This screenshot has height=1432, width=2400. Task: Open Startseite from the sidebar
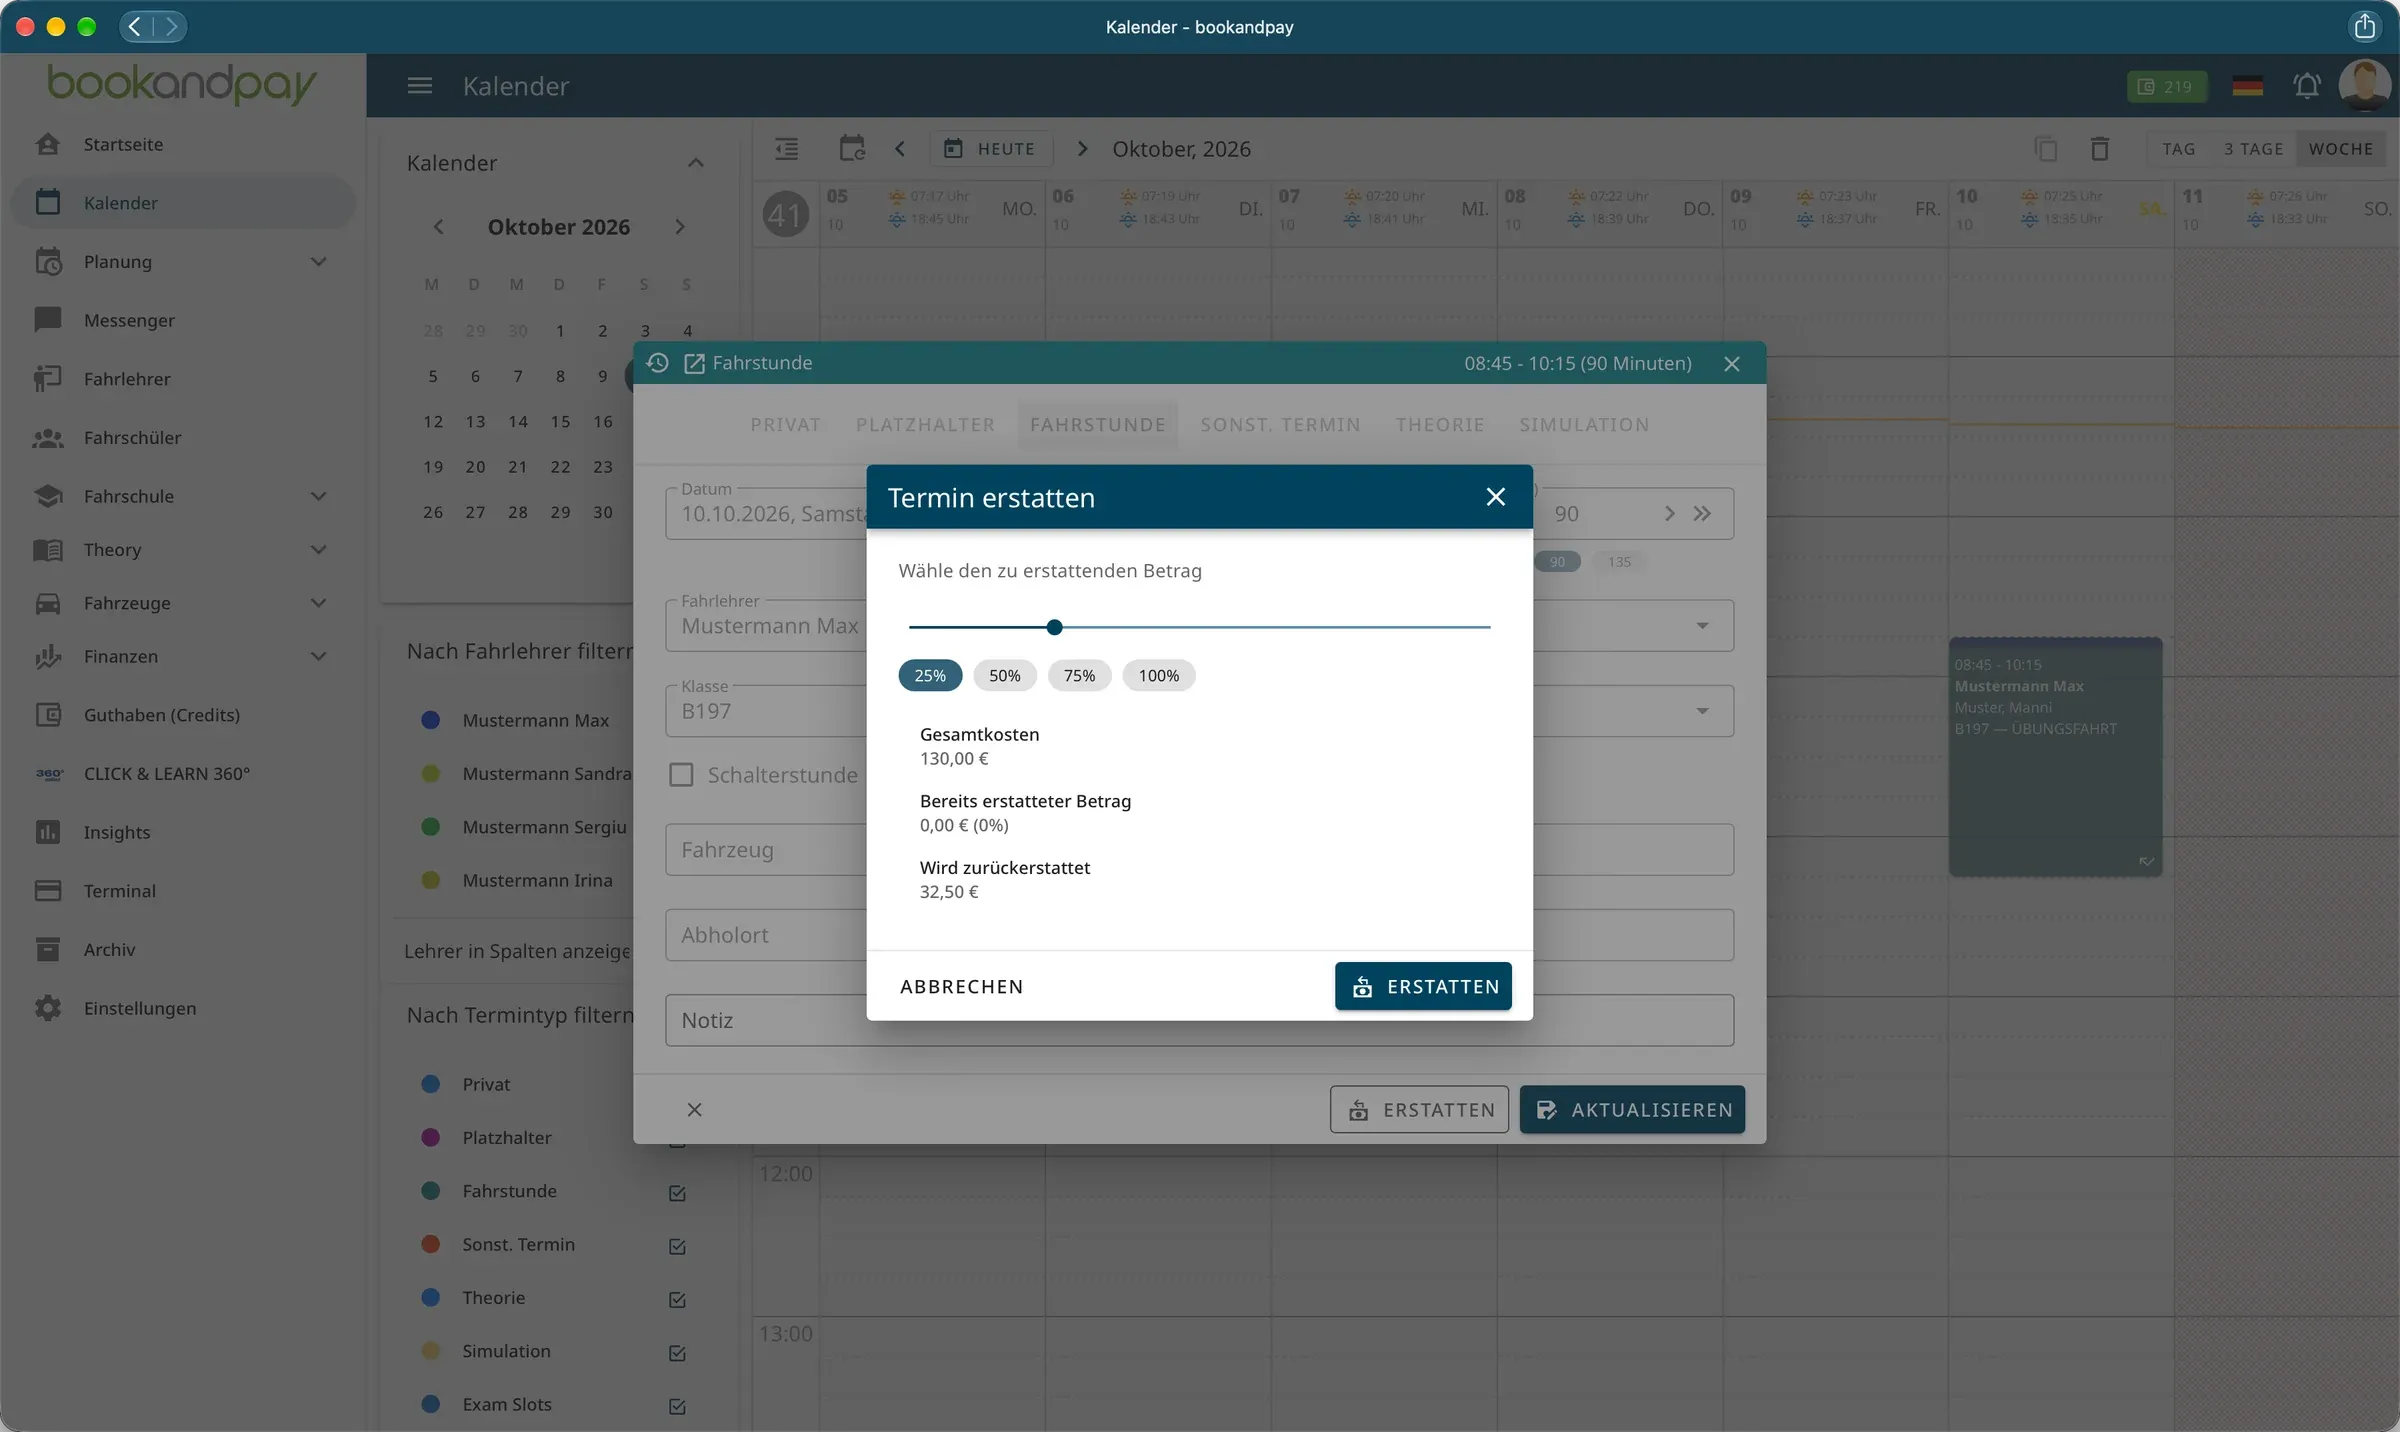[184, 144]
